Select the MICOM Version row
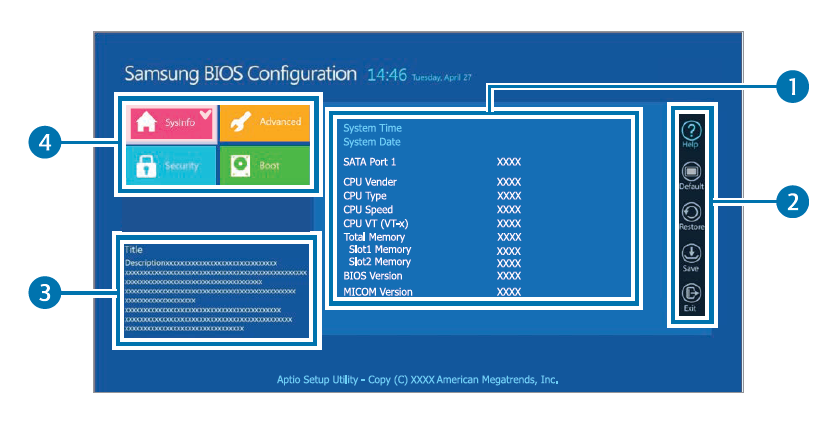This screenshot has height=424, width=839. pos(432,292)
